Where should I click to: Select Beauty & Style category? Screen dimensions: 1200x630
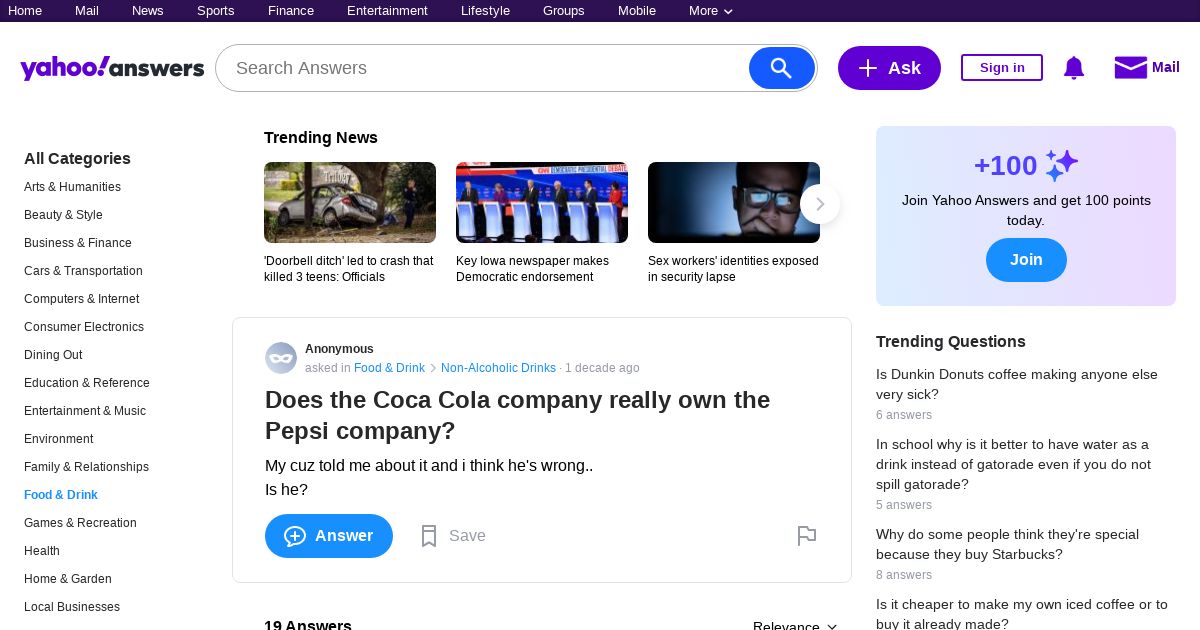click(x=63, y=215)
